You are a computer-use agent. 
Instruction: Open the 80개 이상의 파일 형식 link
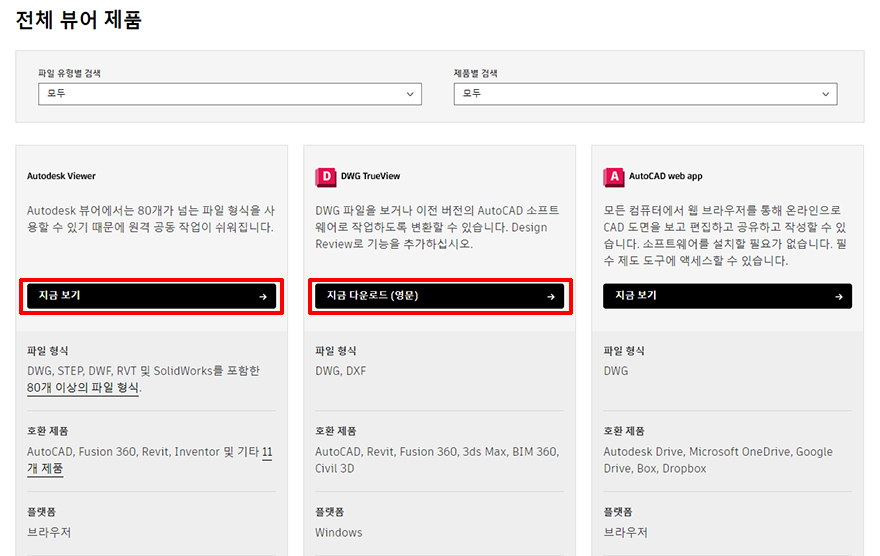(82, 388)
